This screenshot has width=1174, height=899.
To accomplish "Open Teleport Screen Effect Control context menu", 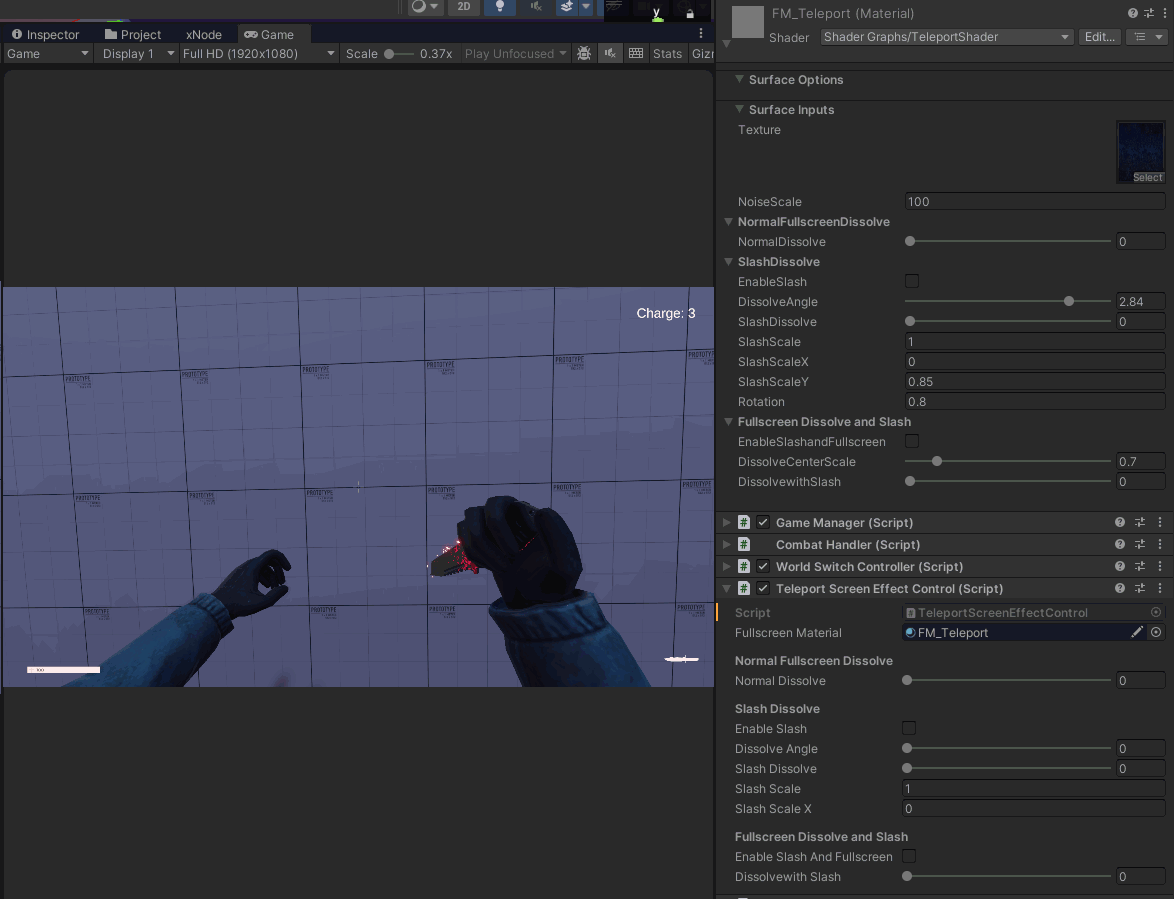I will pos(1160,588).
